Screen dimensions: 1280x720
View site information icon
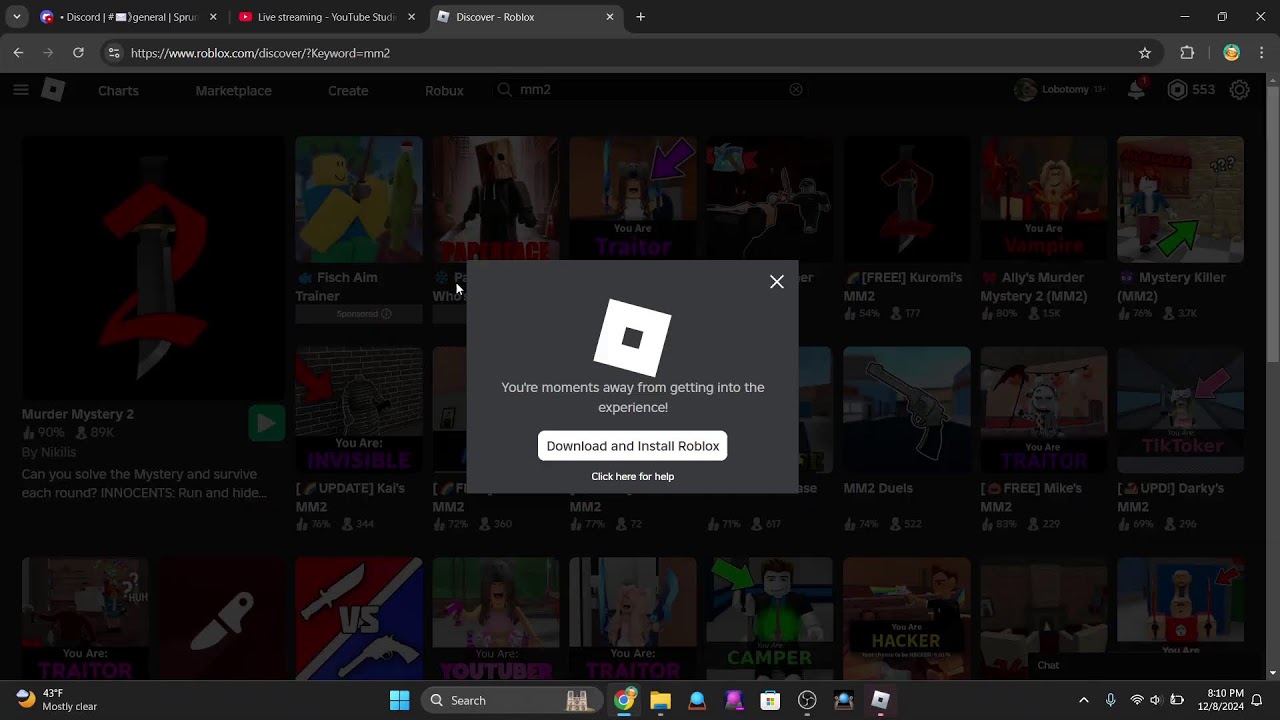(x=114, y=53)
